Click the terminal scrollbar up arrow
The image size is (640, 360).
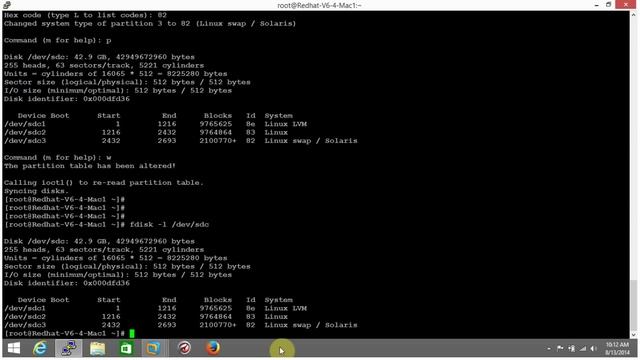[x=634, y=15]
